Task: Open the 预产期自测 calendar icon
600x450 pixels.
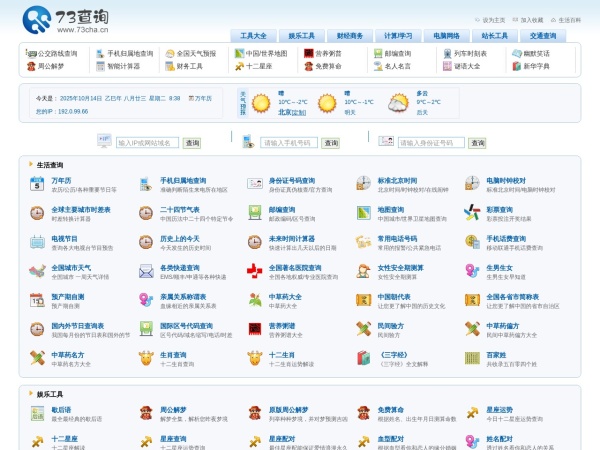Action: coord(37,300)
